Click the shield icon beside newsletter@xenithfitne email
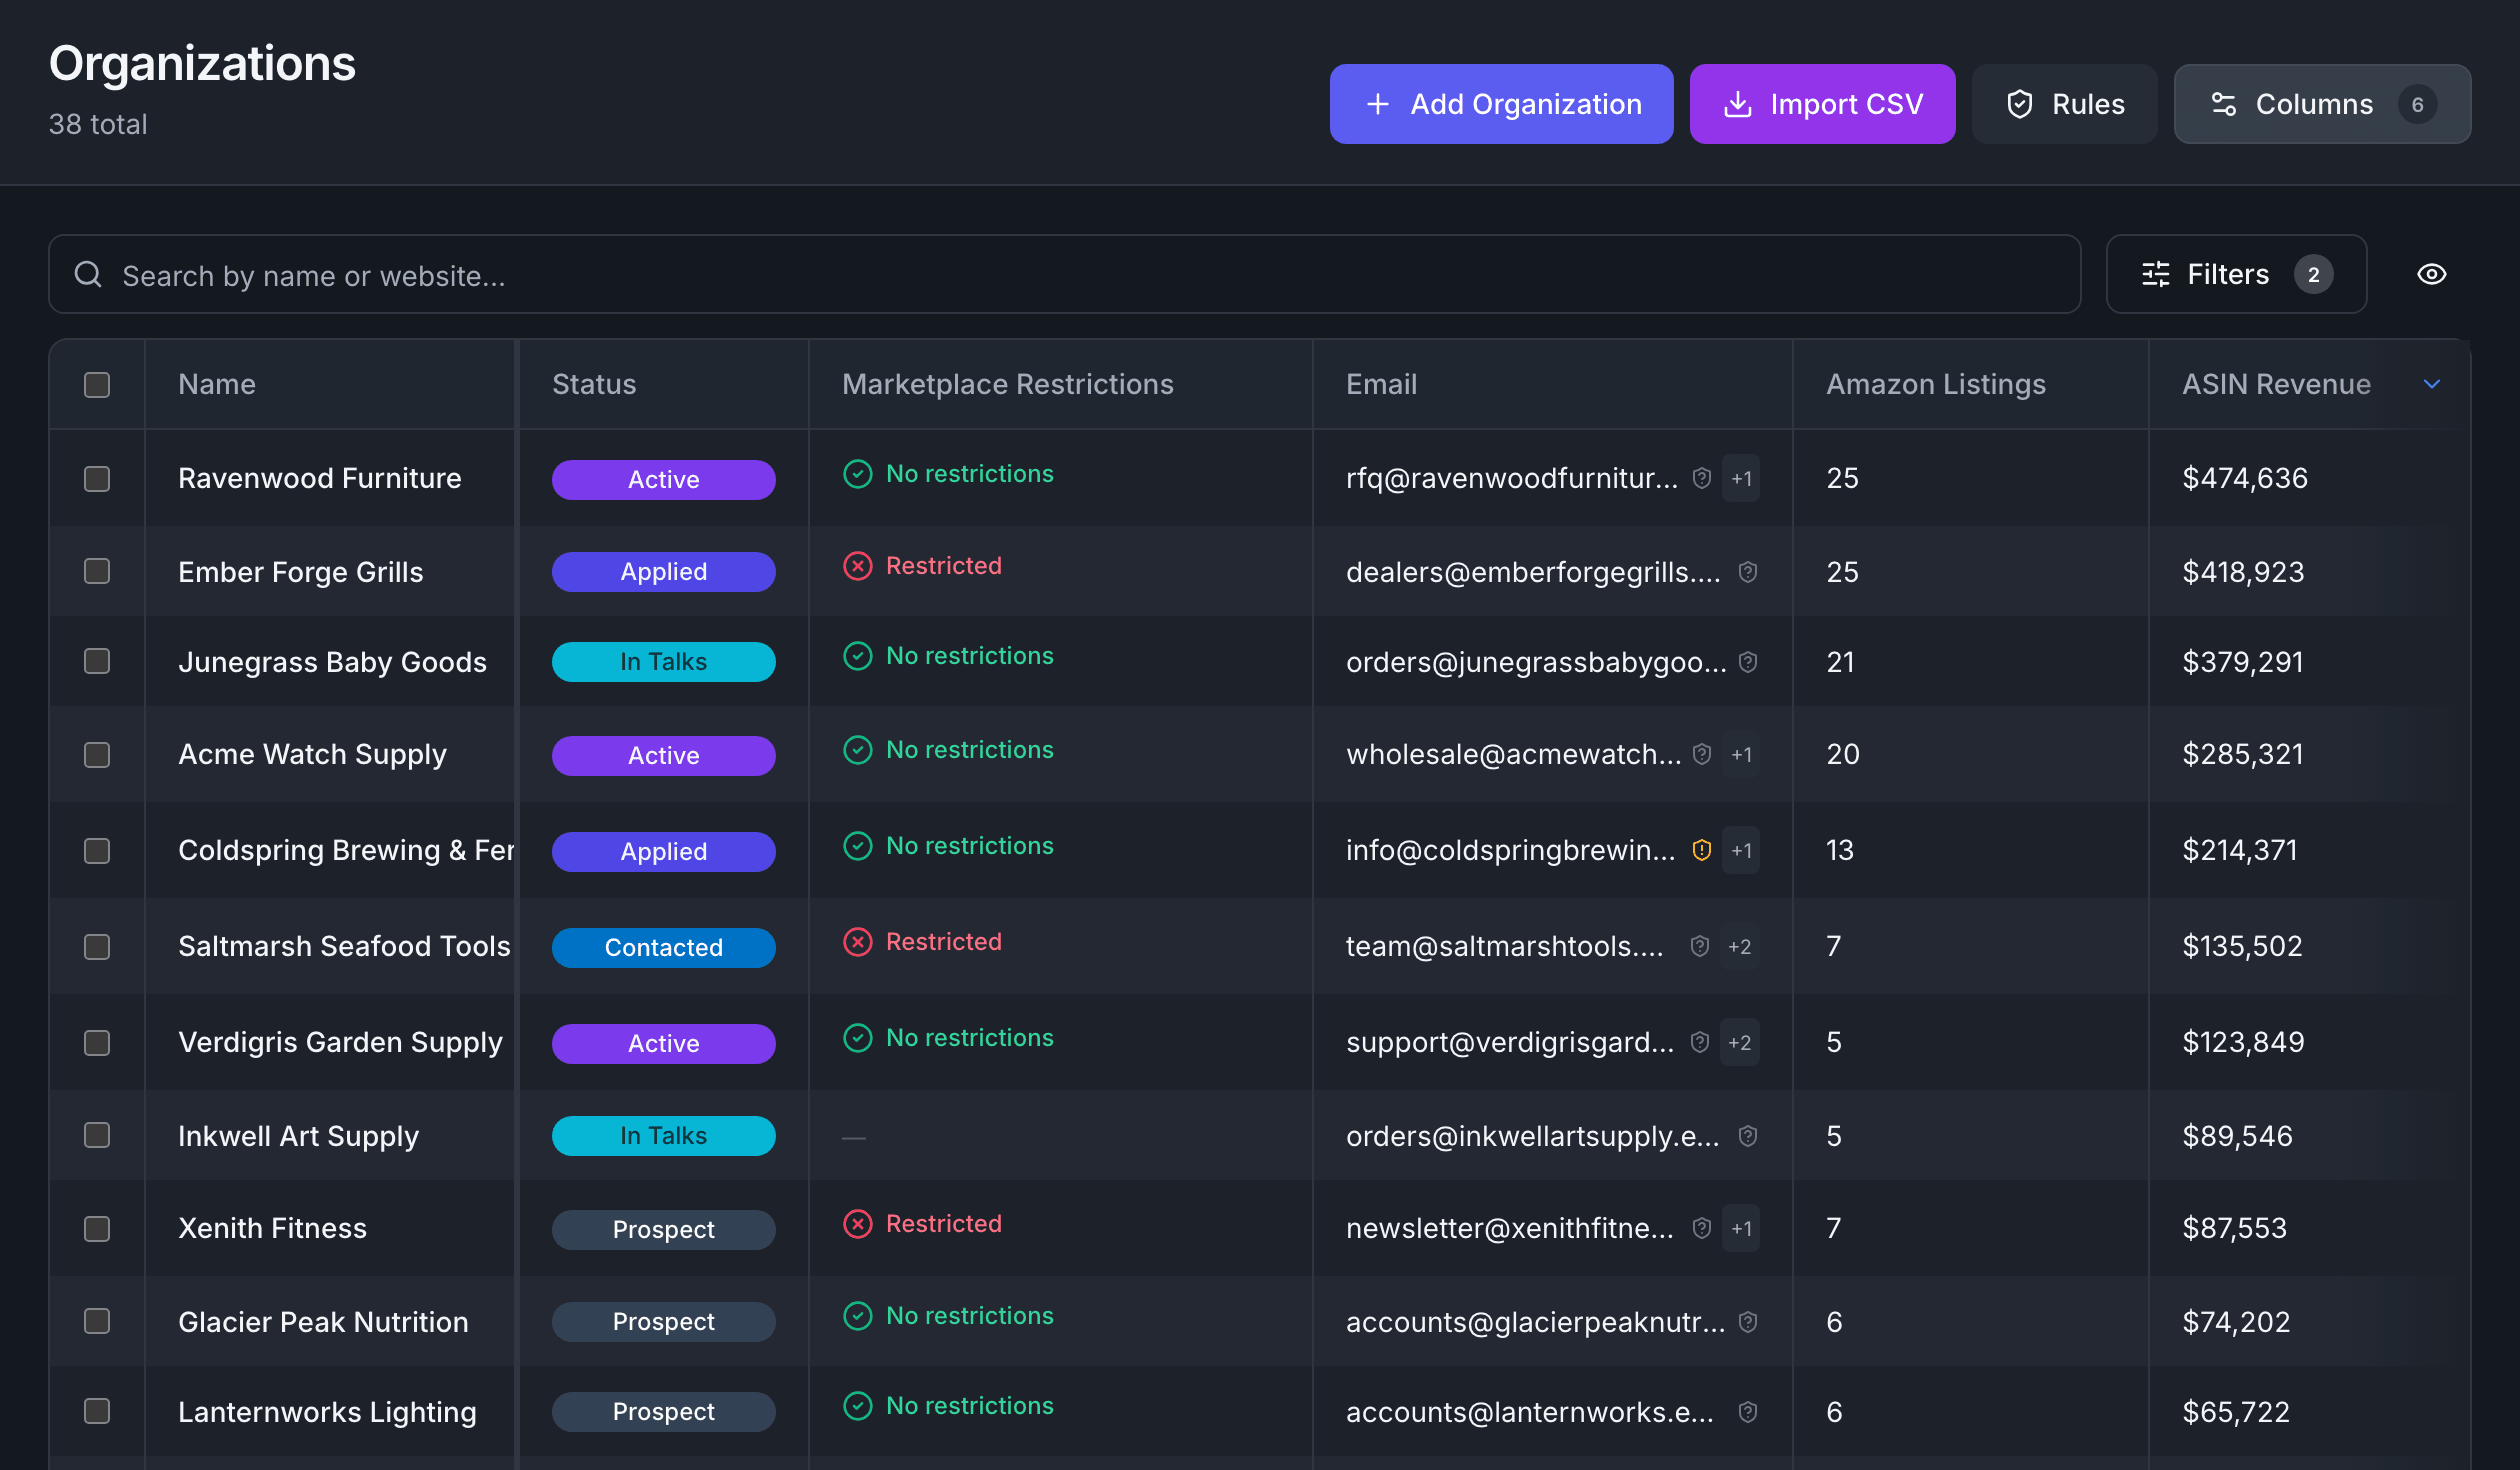 tap(1701, 1228)
